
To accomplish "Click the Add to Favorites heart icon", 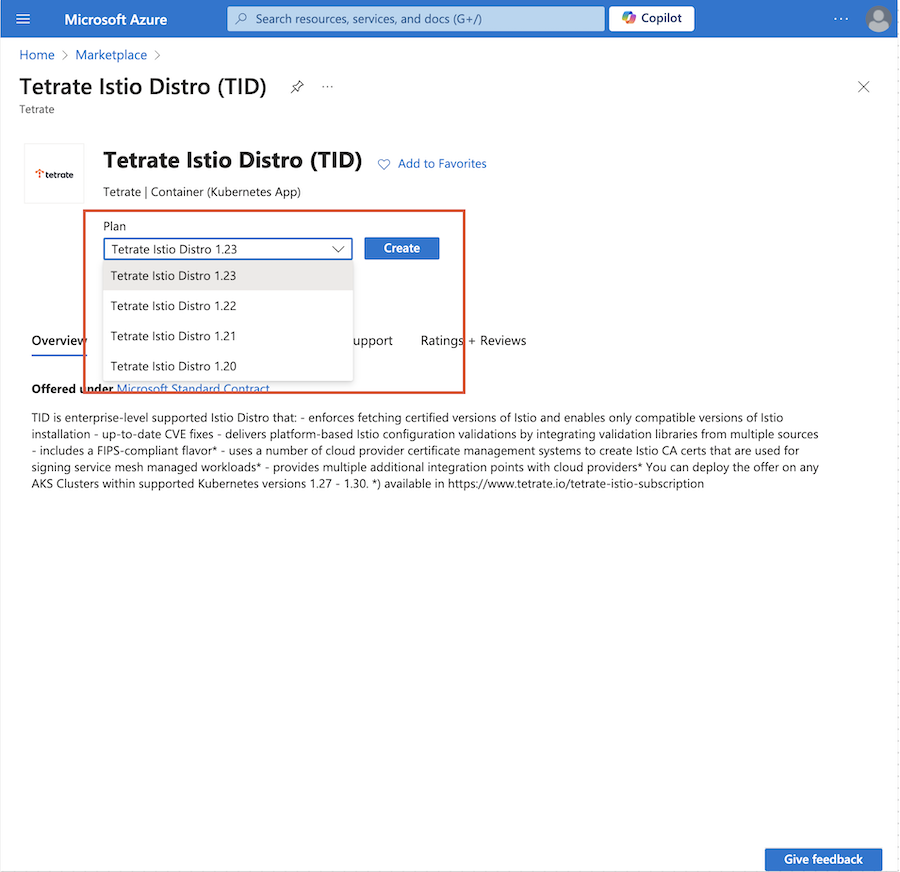I will coord(383,164).
